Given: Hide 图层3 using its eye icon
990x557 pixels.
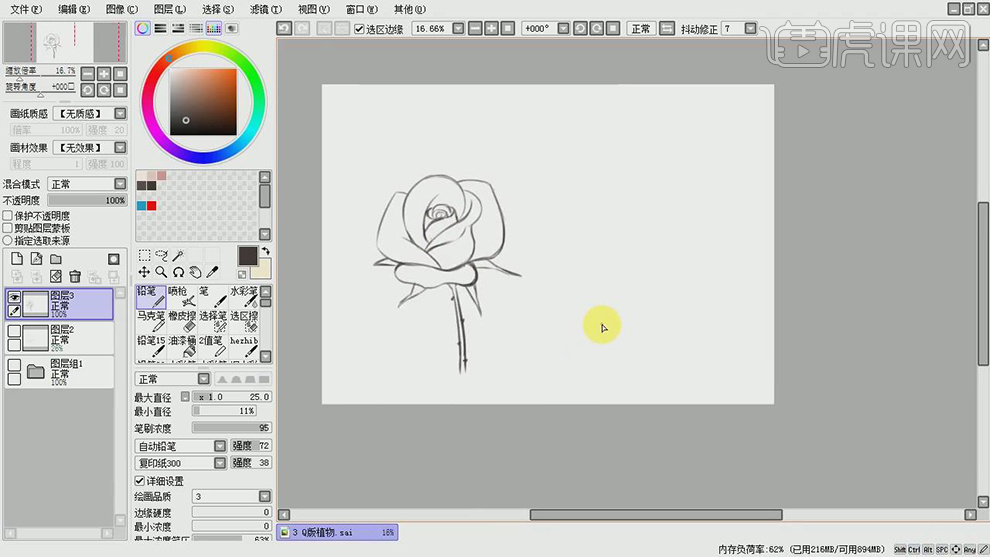Looking at the screenshot, I should (15, 297).
